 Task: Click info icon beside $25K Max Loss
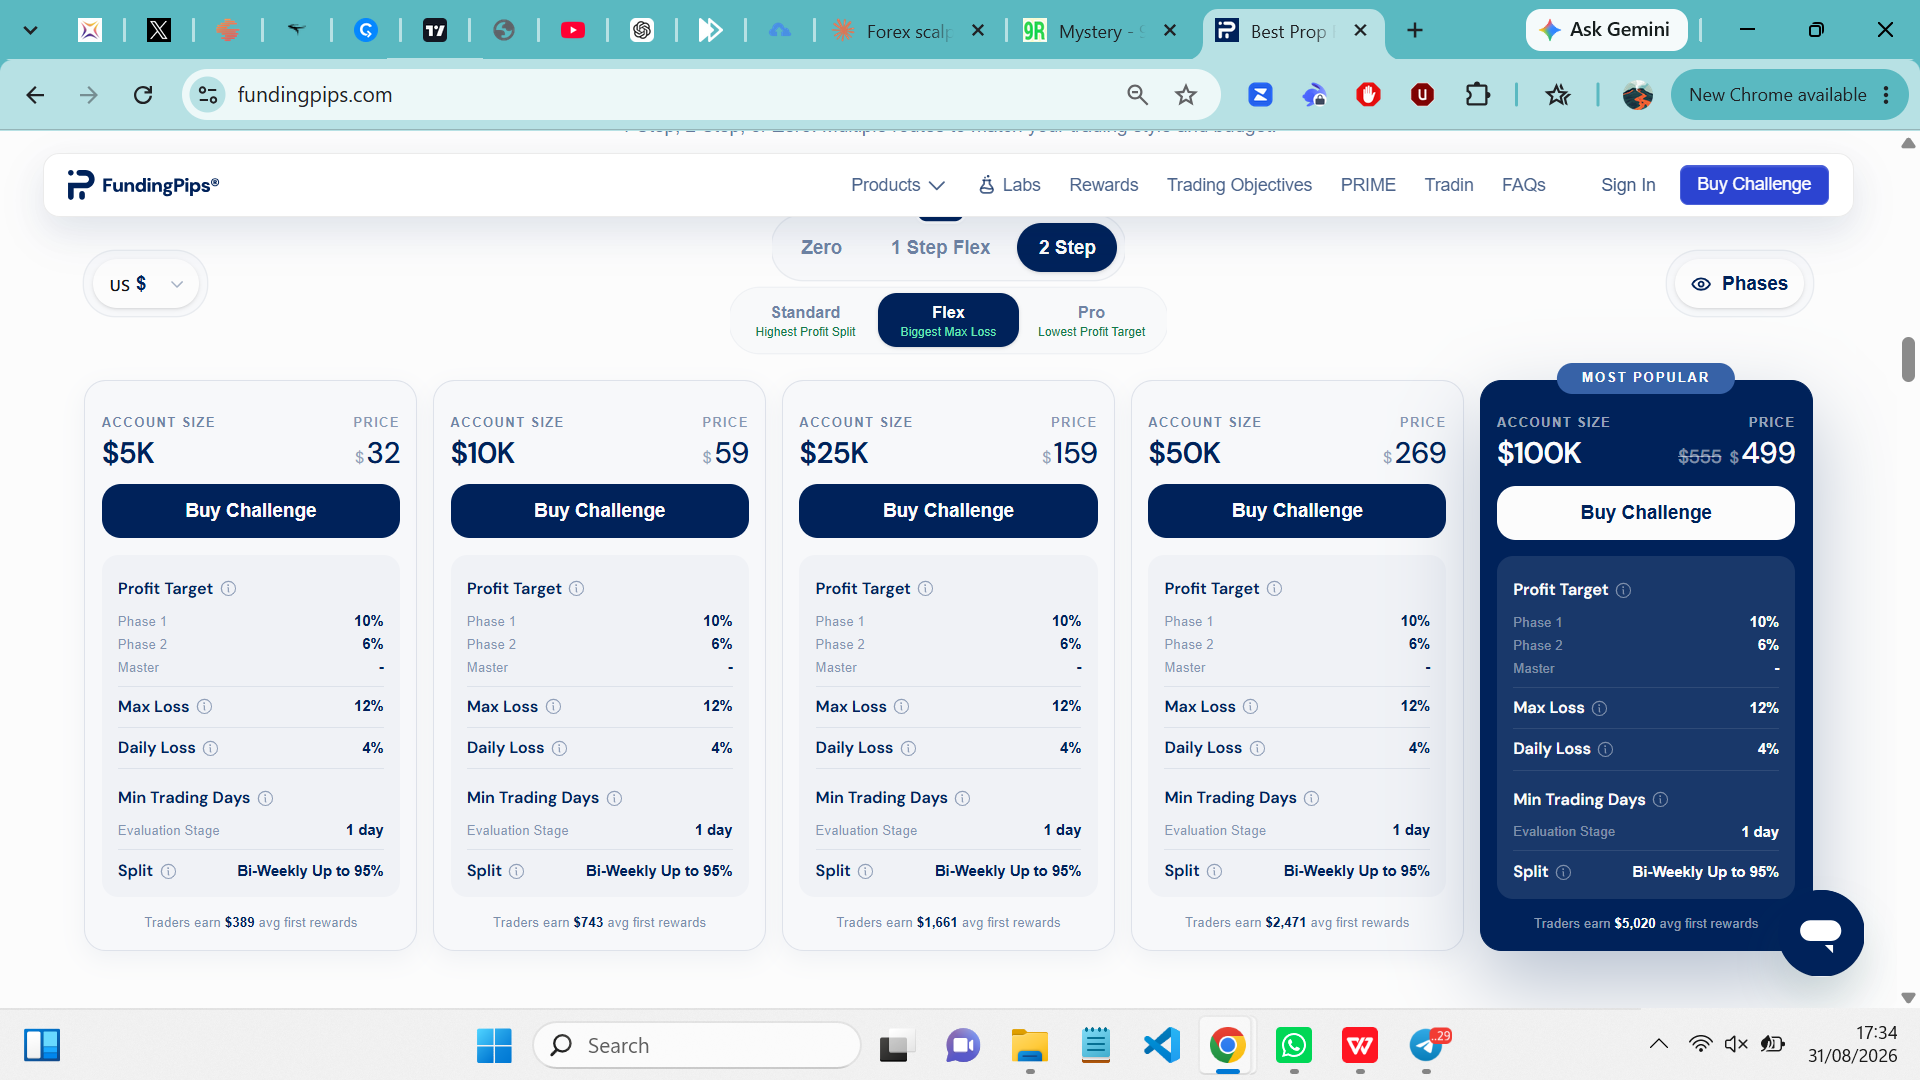pos(901,706)
